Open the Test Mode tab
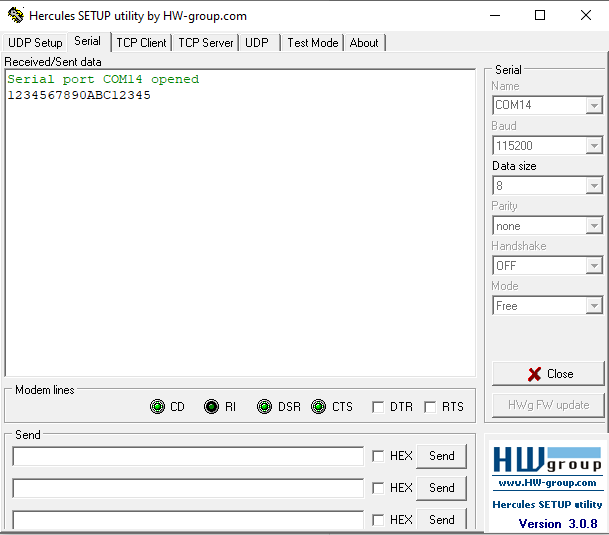 (x=312, y=43)
